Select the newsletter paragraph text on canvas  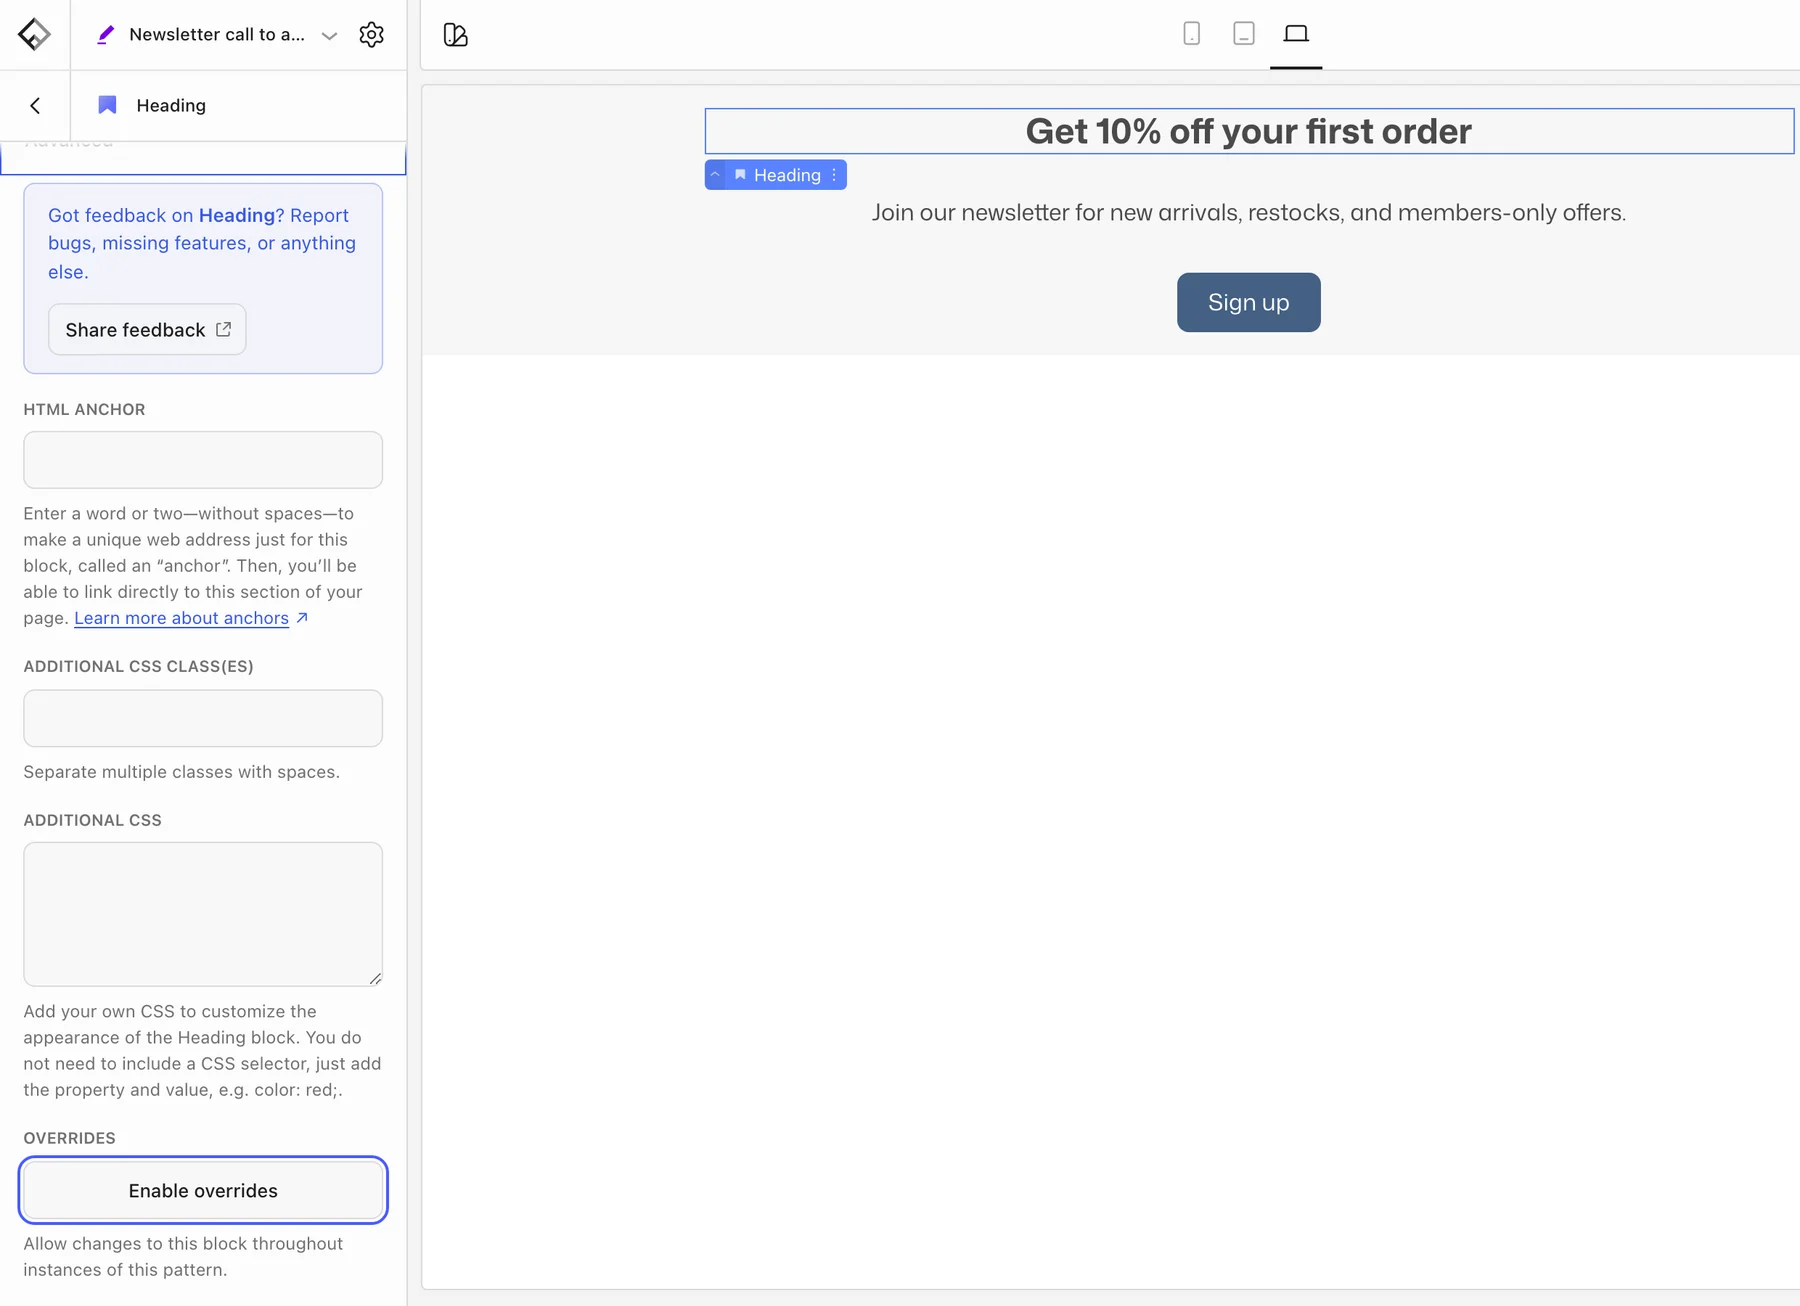tap(1249, 213)
